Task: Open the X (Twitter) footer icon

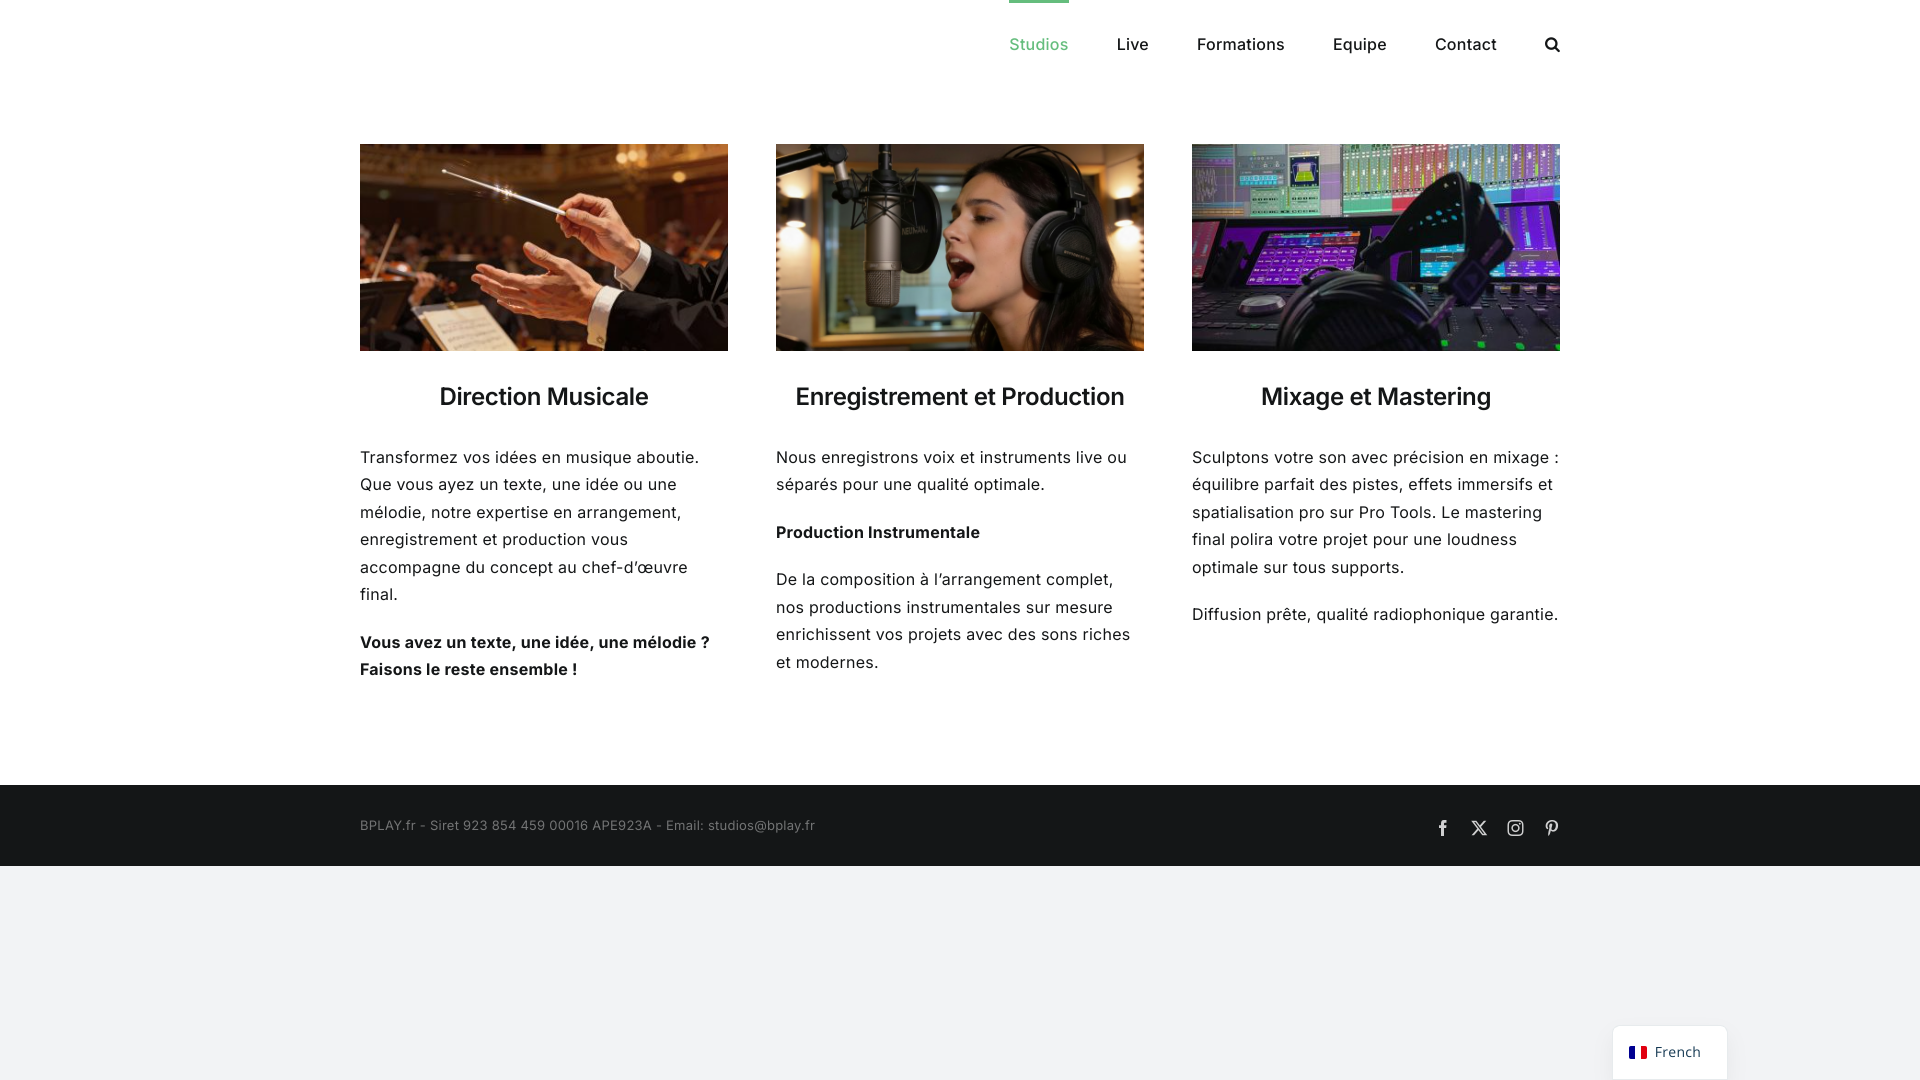Action: (1479, 828)
